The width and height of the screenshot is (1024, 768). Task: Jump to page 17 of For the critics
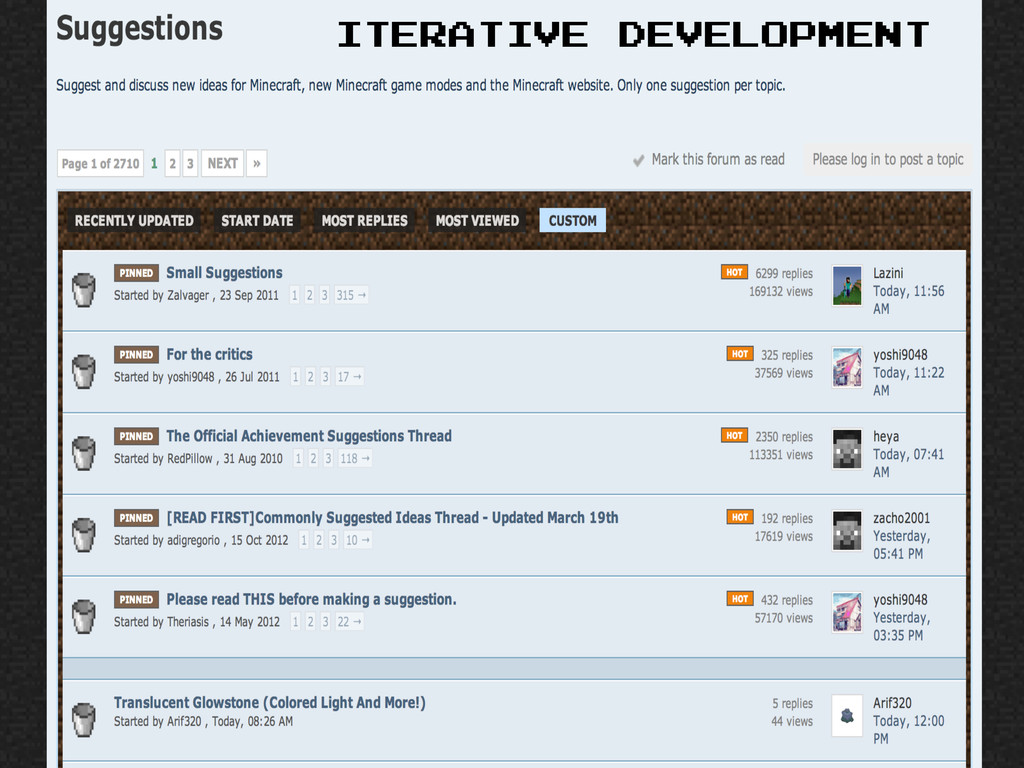[x=349, y=377]
